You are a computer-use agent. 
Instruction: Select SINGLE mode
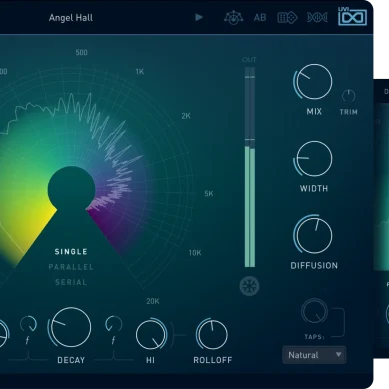[x=71, y=252]
